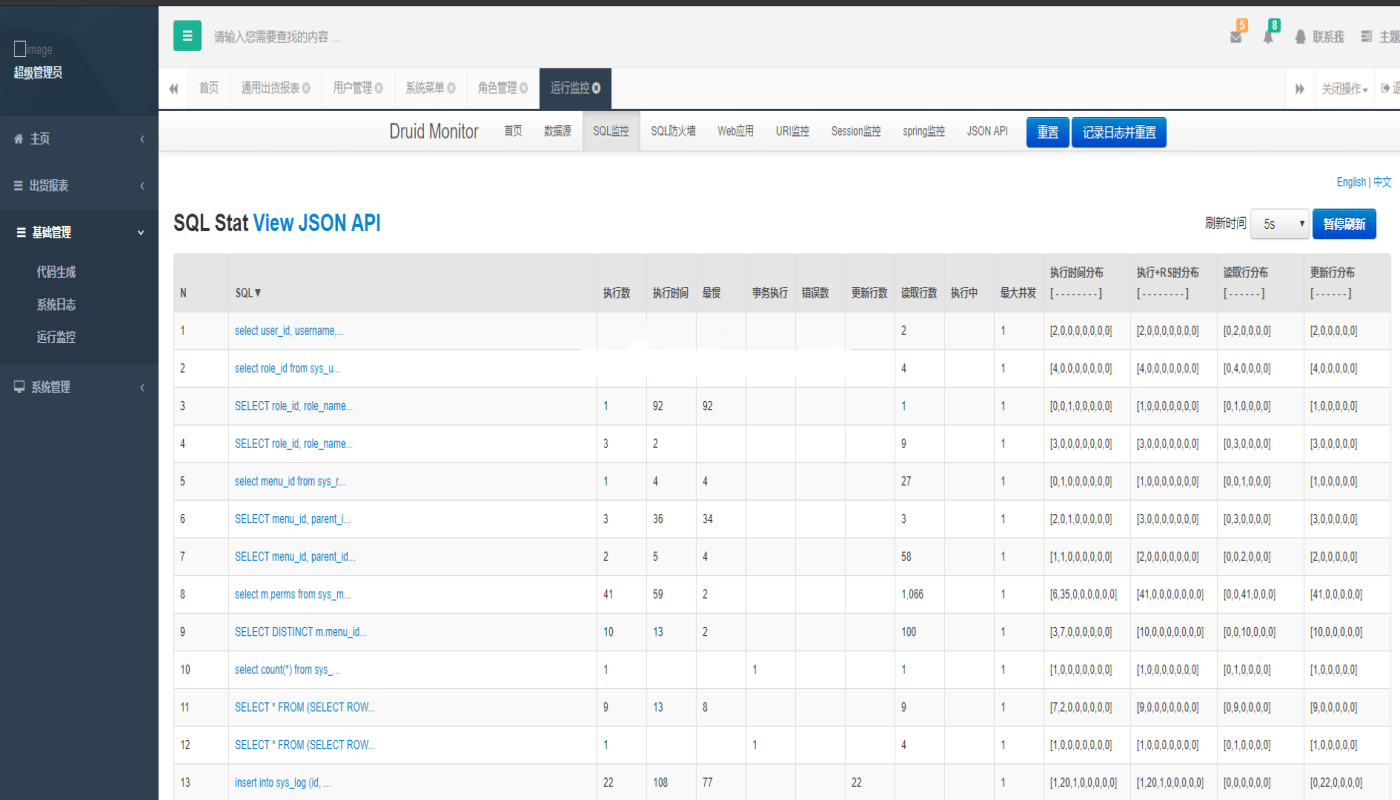Go to earlier tabs with double-left arrow
Viewport: 1400px width, 800px height.
(x=173, y=88)
